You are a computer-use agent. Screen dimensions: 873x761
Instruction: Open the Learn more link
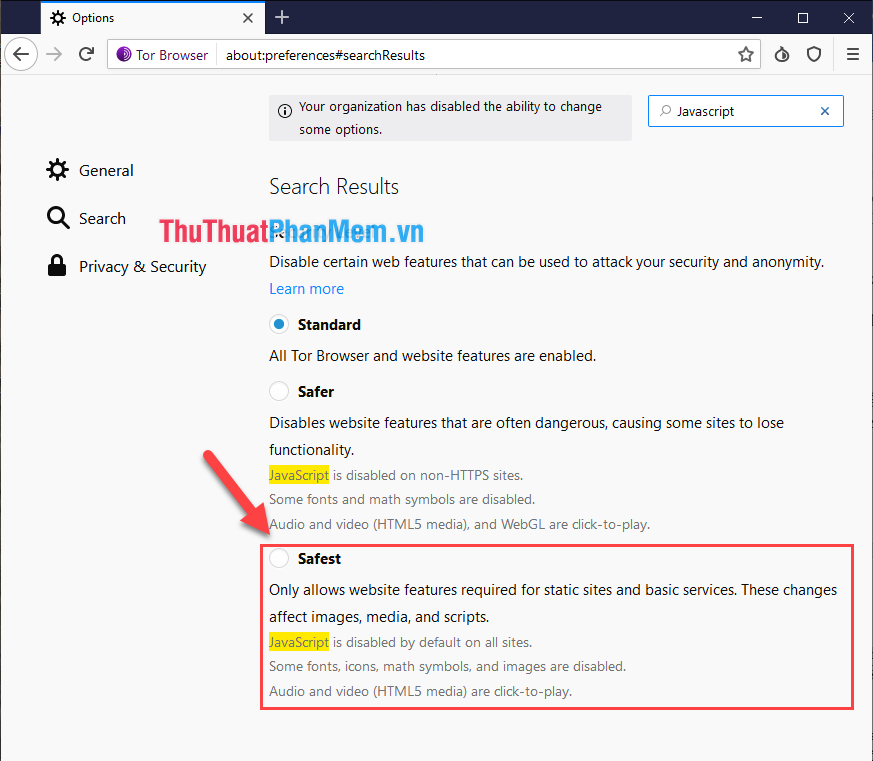point(306,288)
